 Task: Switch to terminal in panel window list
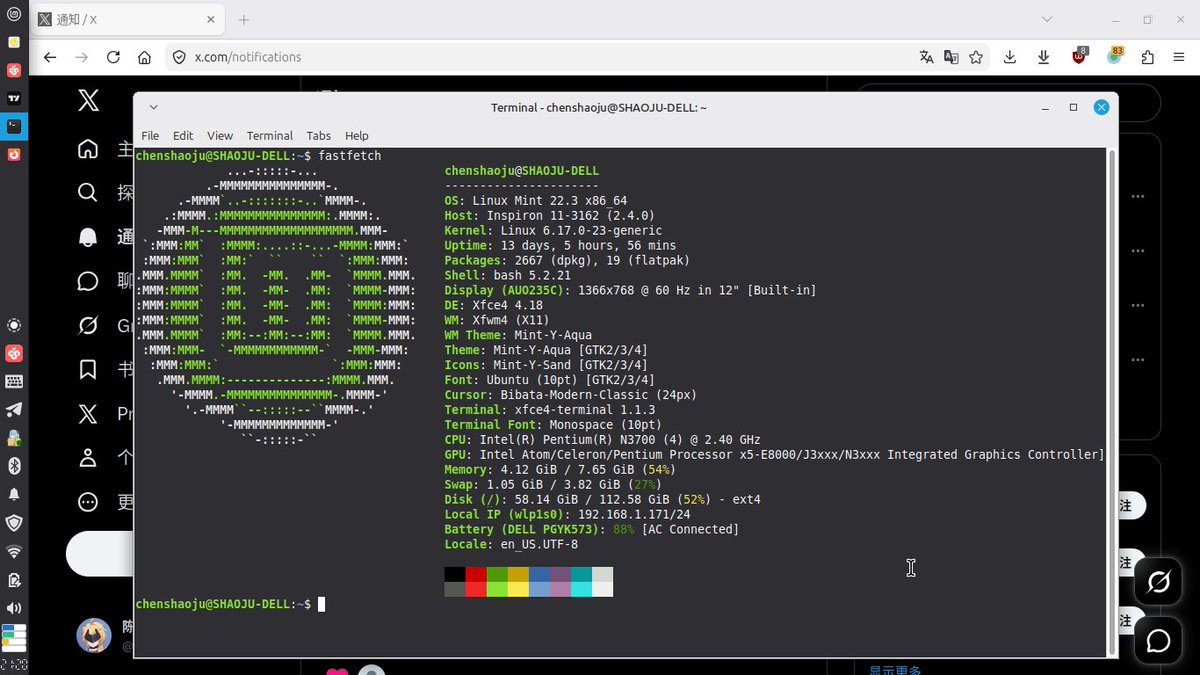tap(14, 126)
